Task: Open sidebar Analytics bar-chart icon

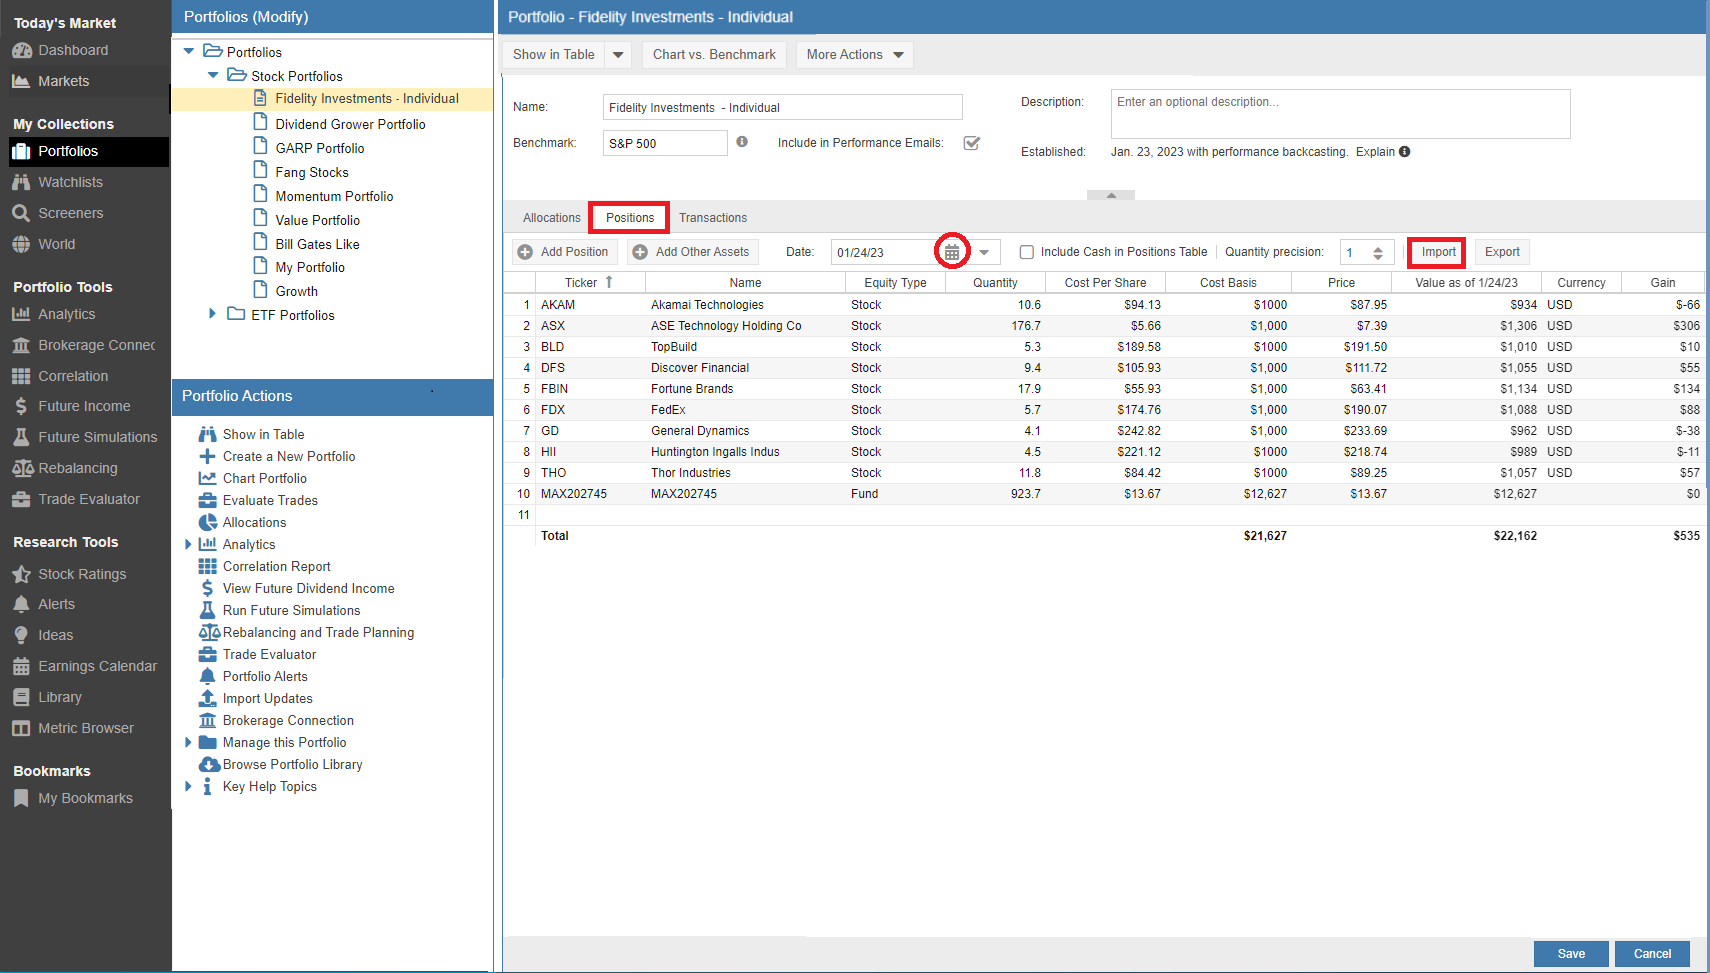Action: [x=21, y=314]
